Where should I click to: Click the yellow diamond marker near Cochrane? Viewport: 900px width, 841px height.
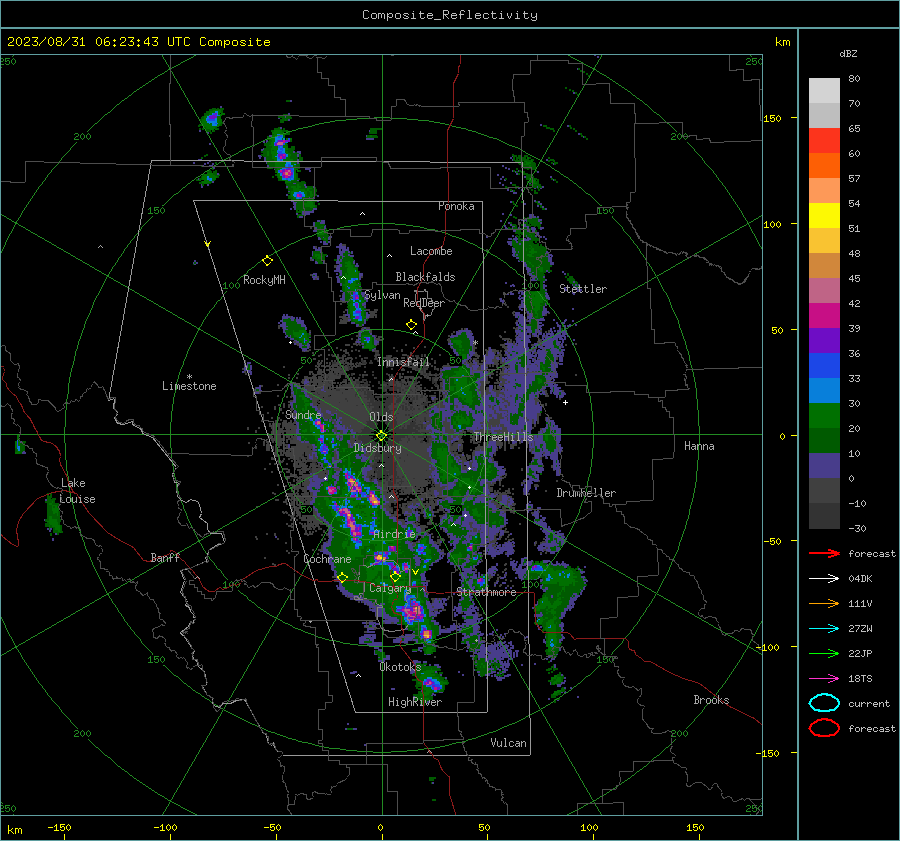click(x=343, y=577)
